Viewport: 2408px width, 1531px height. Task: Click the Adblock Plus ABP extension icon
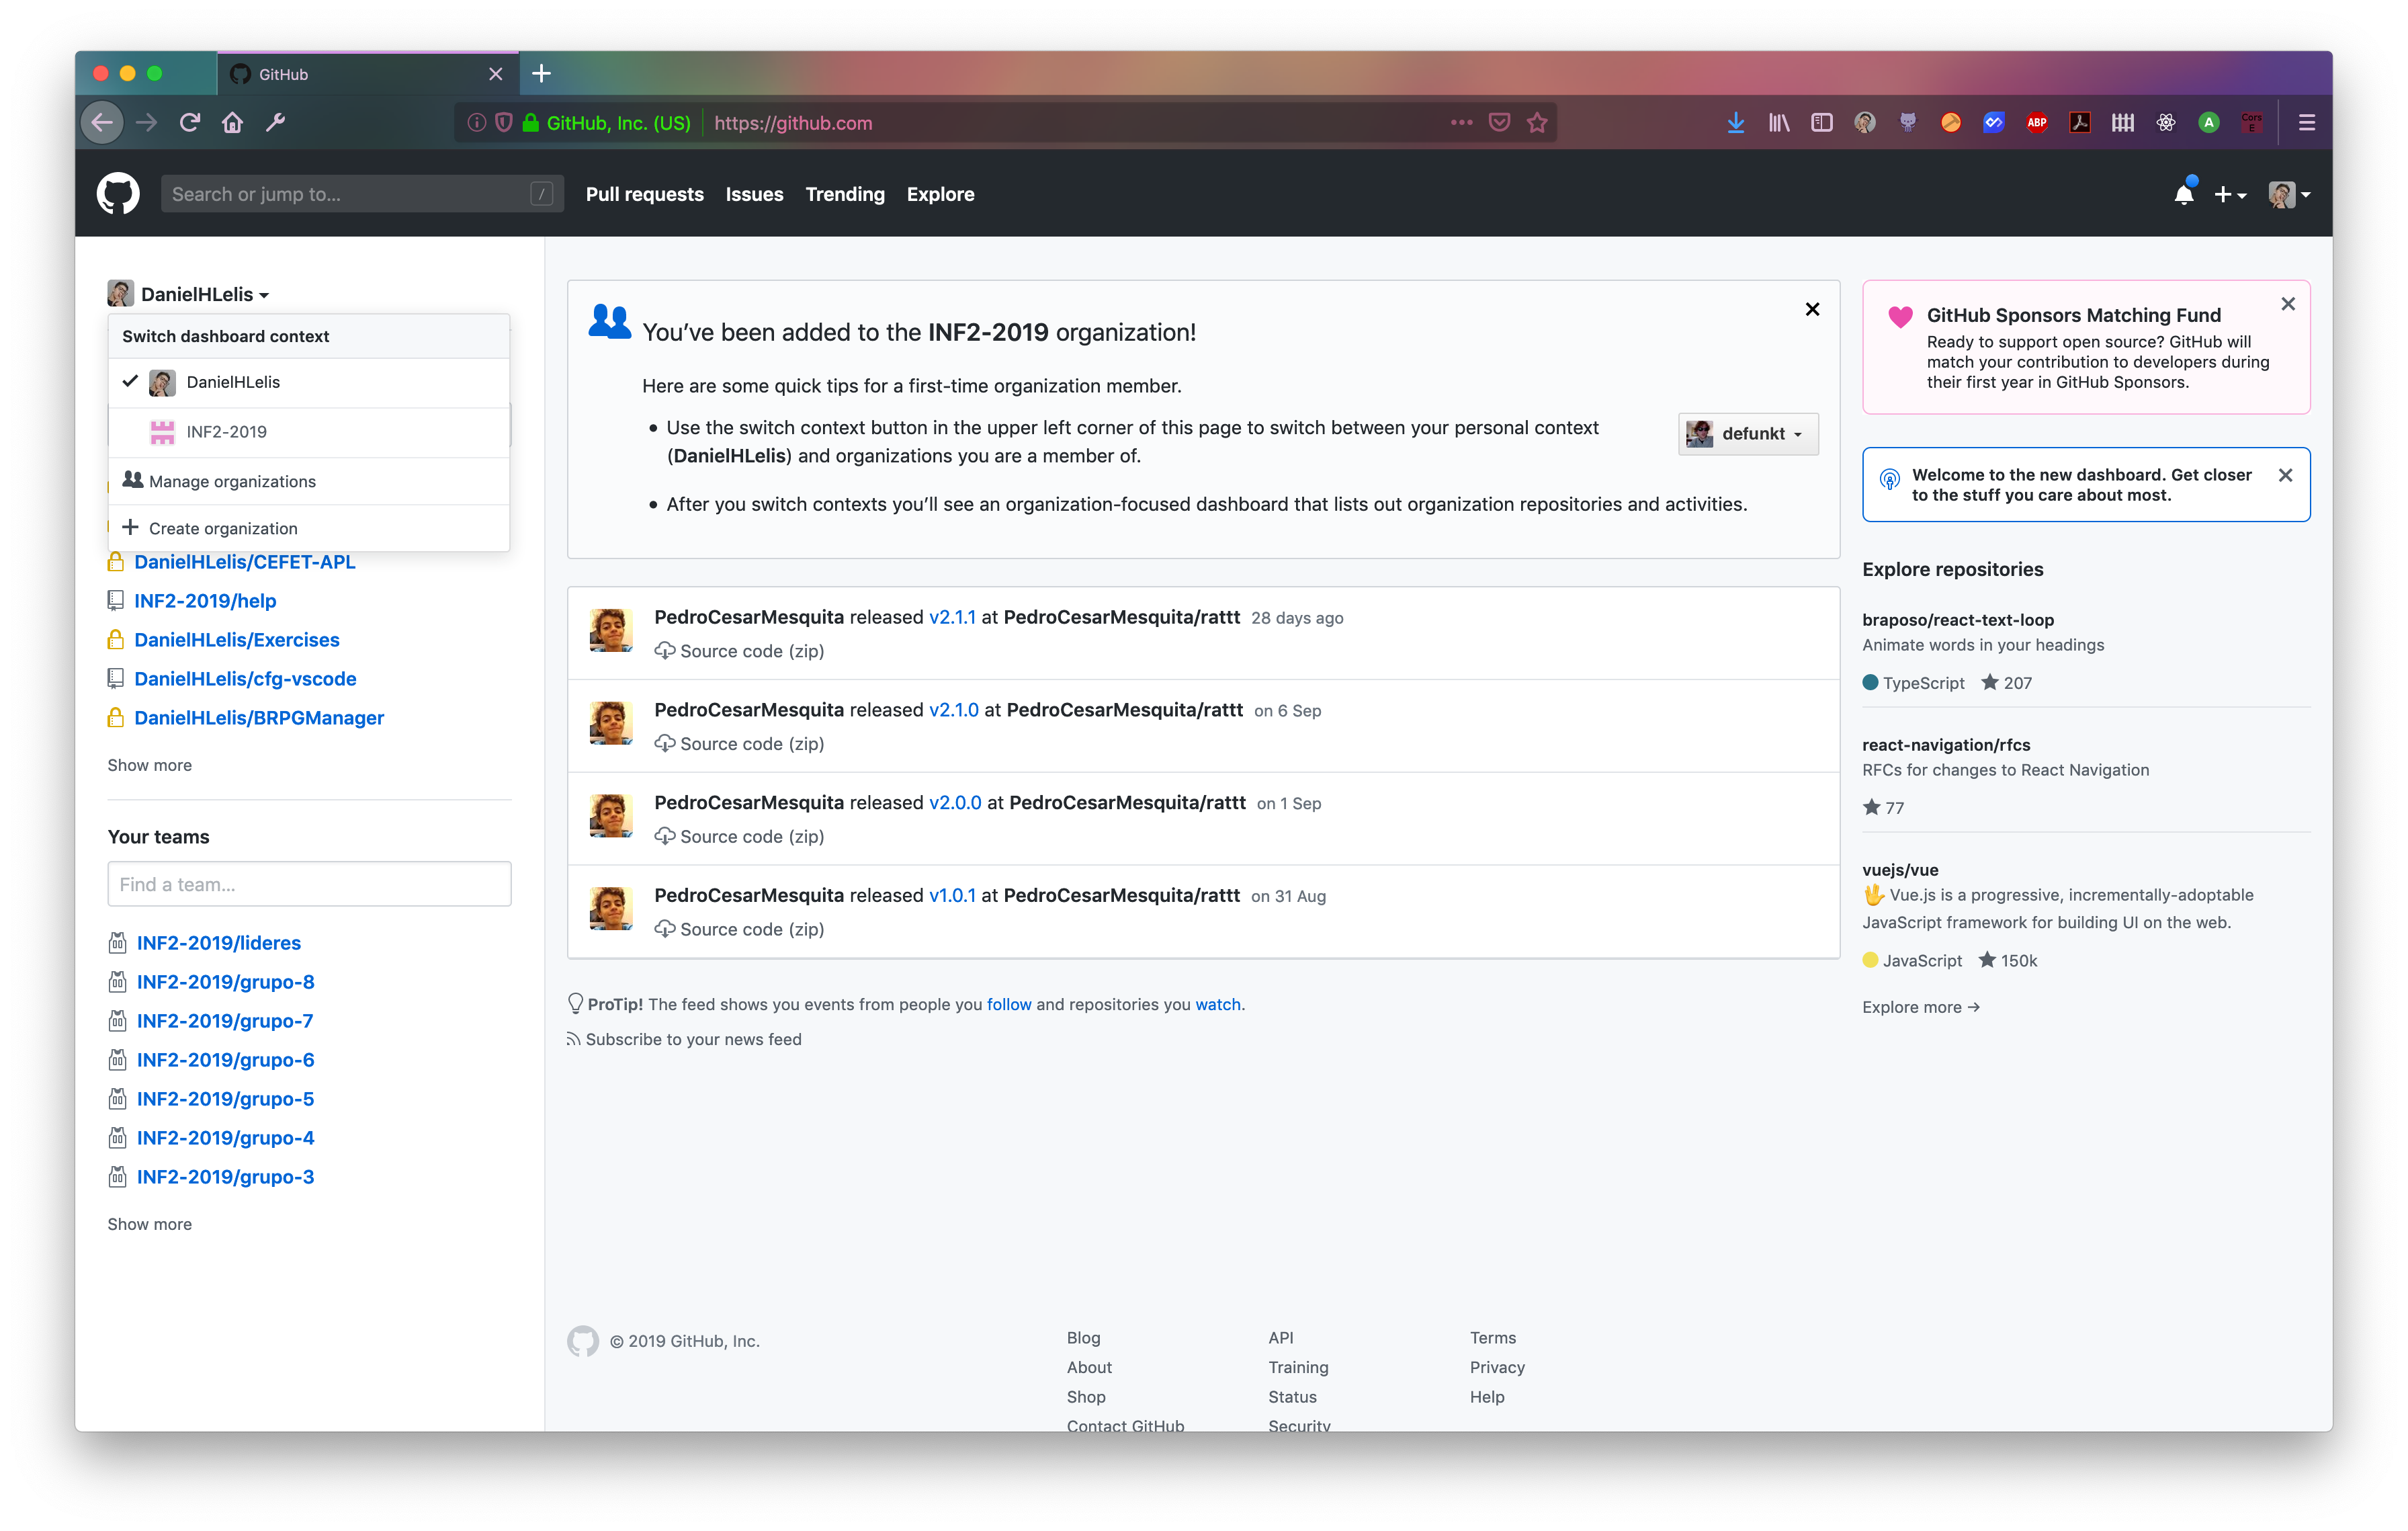click(2037, 123)
